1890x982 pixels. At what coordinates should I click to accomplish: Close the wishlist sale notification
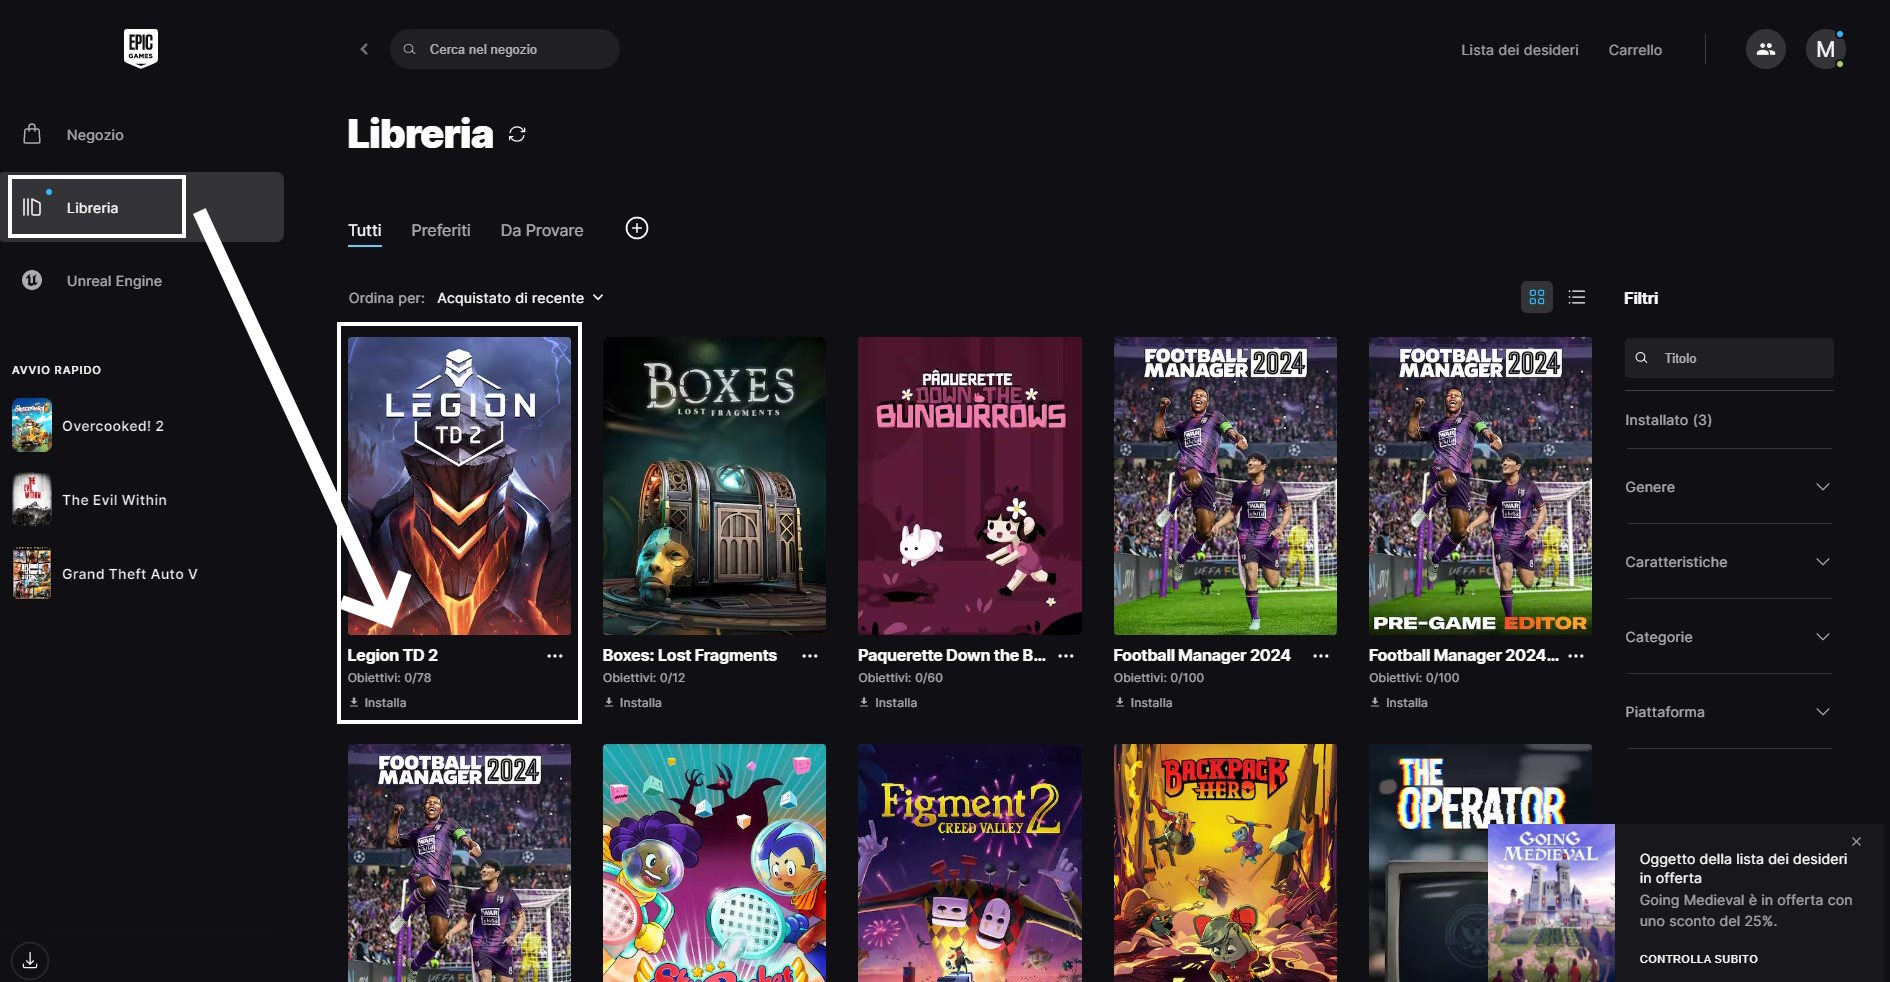tap(1856, 842)
